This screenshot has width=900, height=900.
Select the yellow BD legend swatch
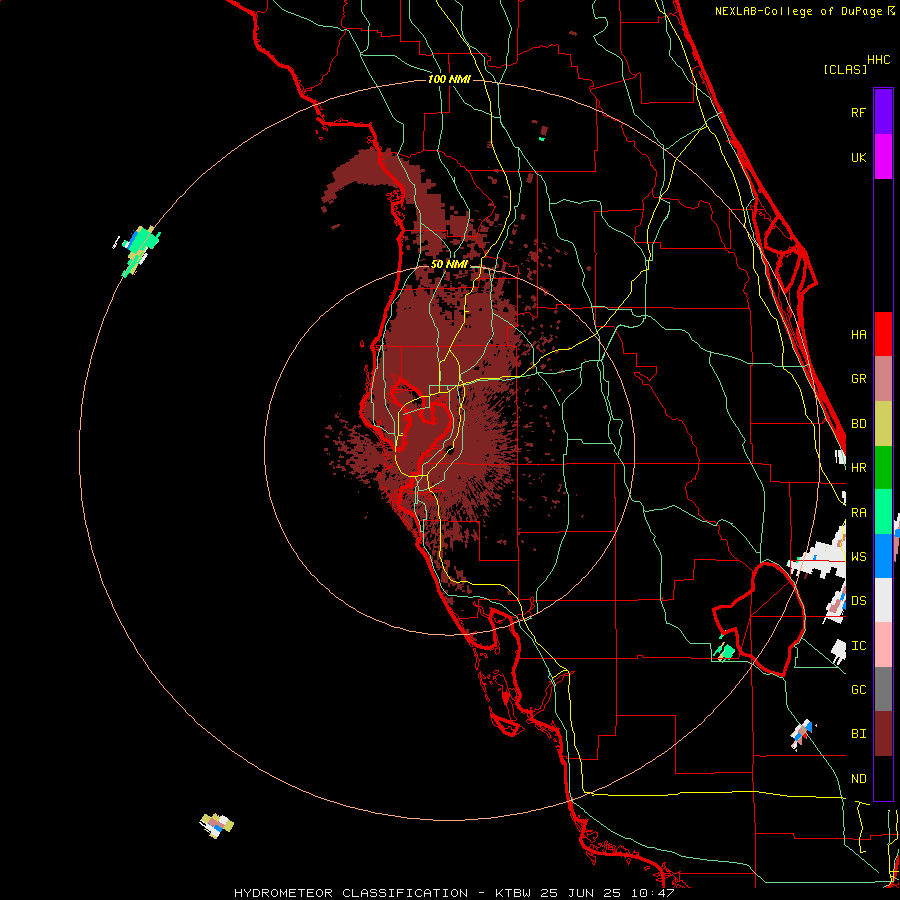883,423
